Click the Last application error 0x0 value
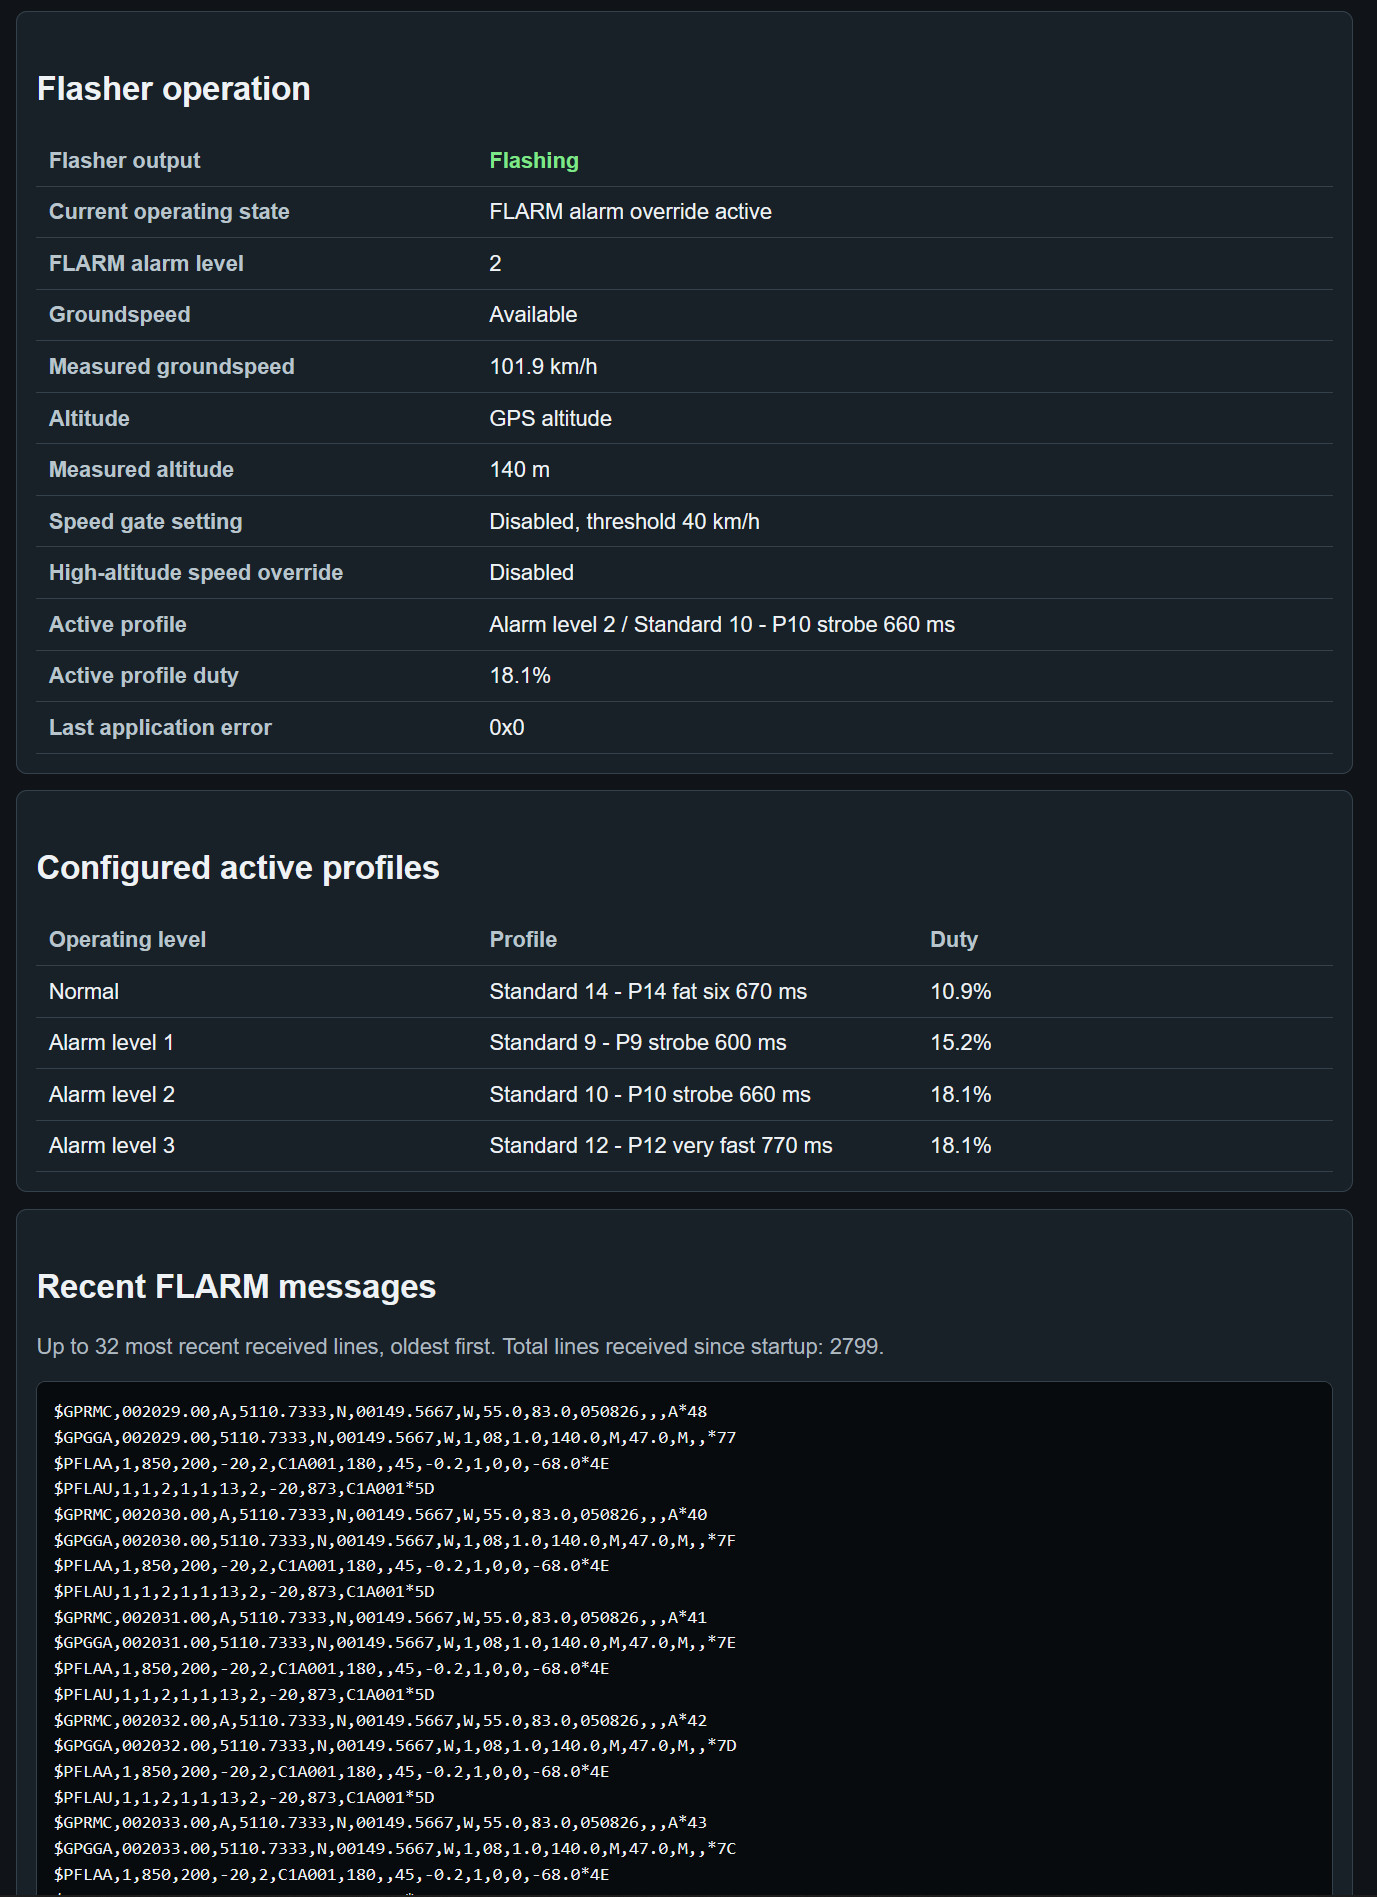 (507, 728)
